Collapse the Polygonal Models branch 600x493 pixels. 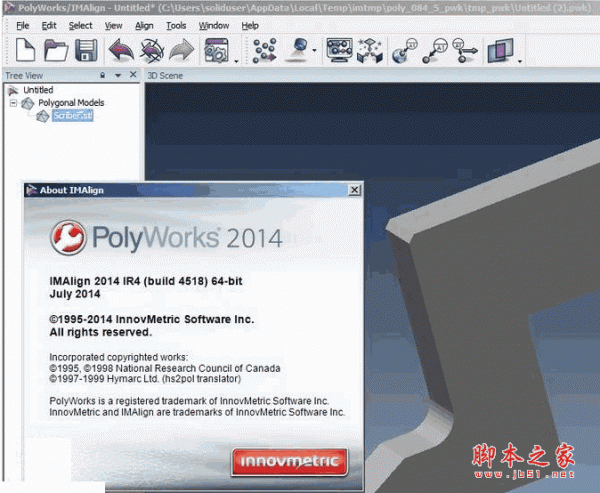coord(13,103)
